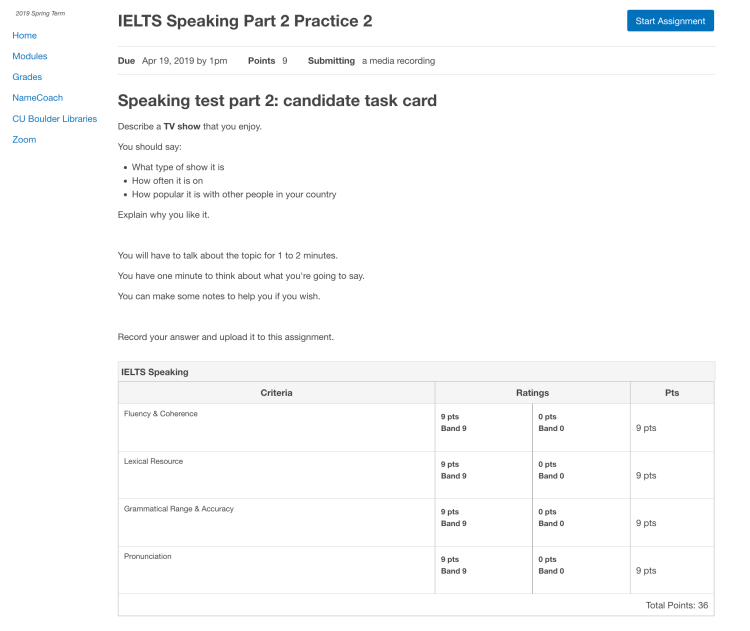Open the Grades page
Image resolution: width=750 pixels, height=631 pixels.
27,77
